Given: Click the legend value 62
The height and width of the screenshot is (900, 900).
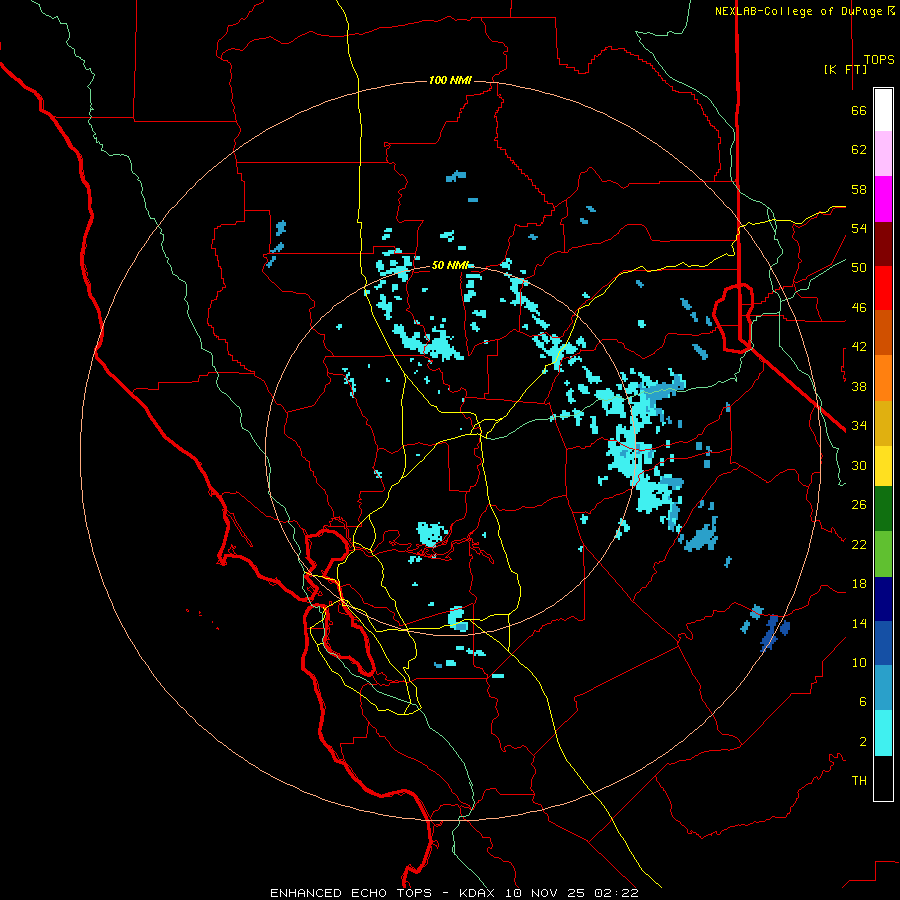Looking at the screenshot, I should point(859,150).
